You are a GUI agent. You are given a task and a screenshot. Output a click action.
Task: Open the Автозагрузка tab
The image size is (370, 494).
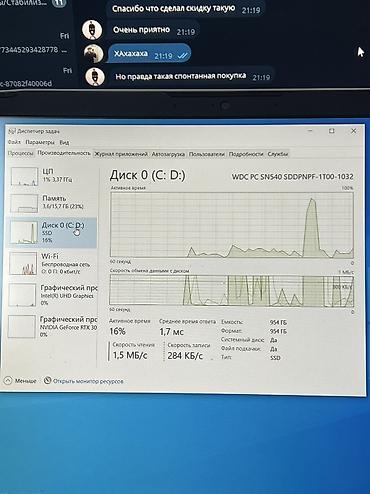tap(168, 154)
